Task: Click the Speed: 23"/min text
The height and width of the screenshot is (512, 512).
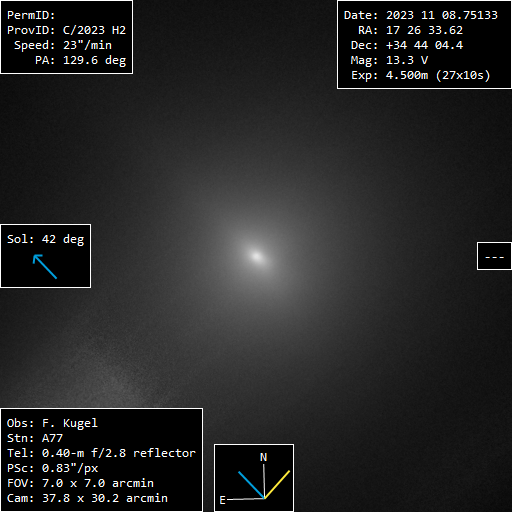Action: pyautogui.click(x=63, y=45)
